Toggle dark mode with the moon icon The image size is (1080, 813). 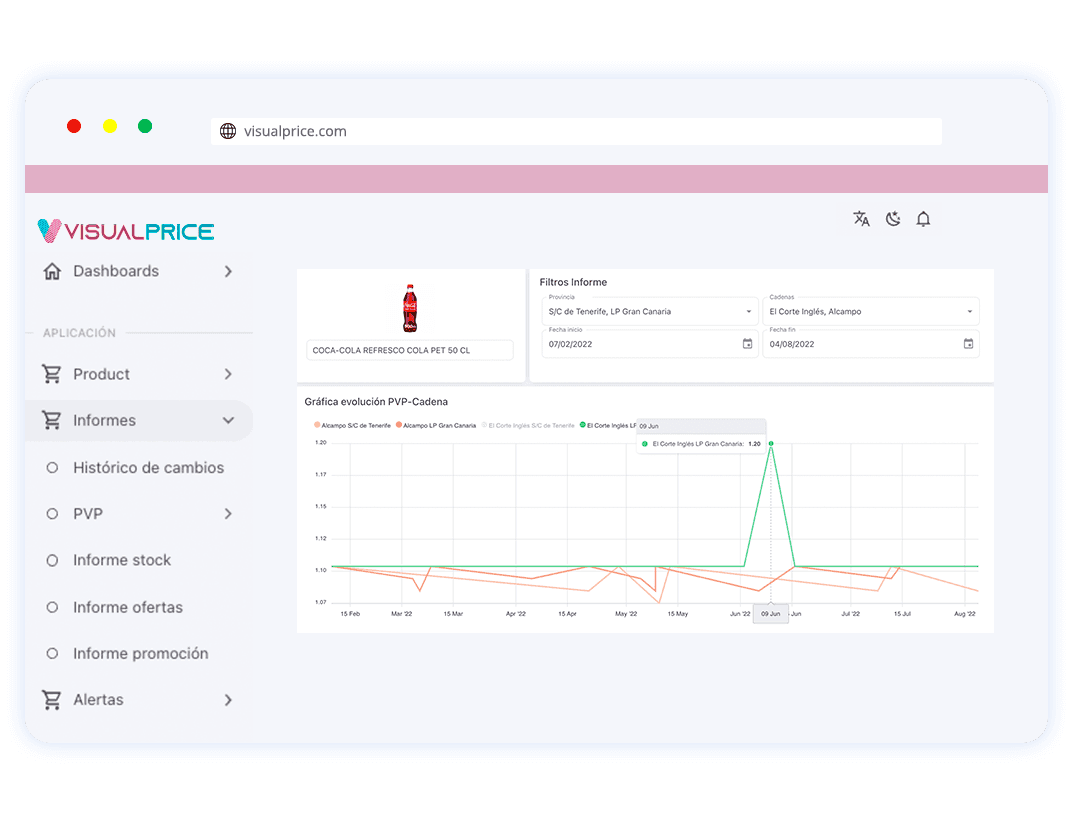pos(893,219)
